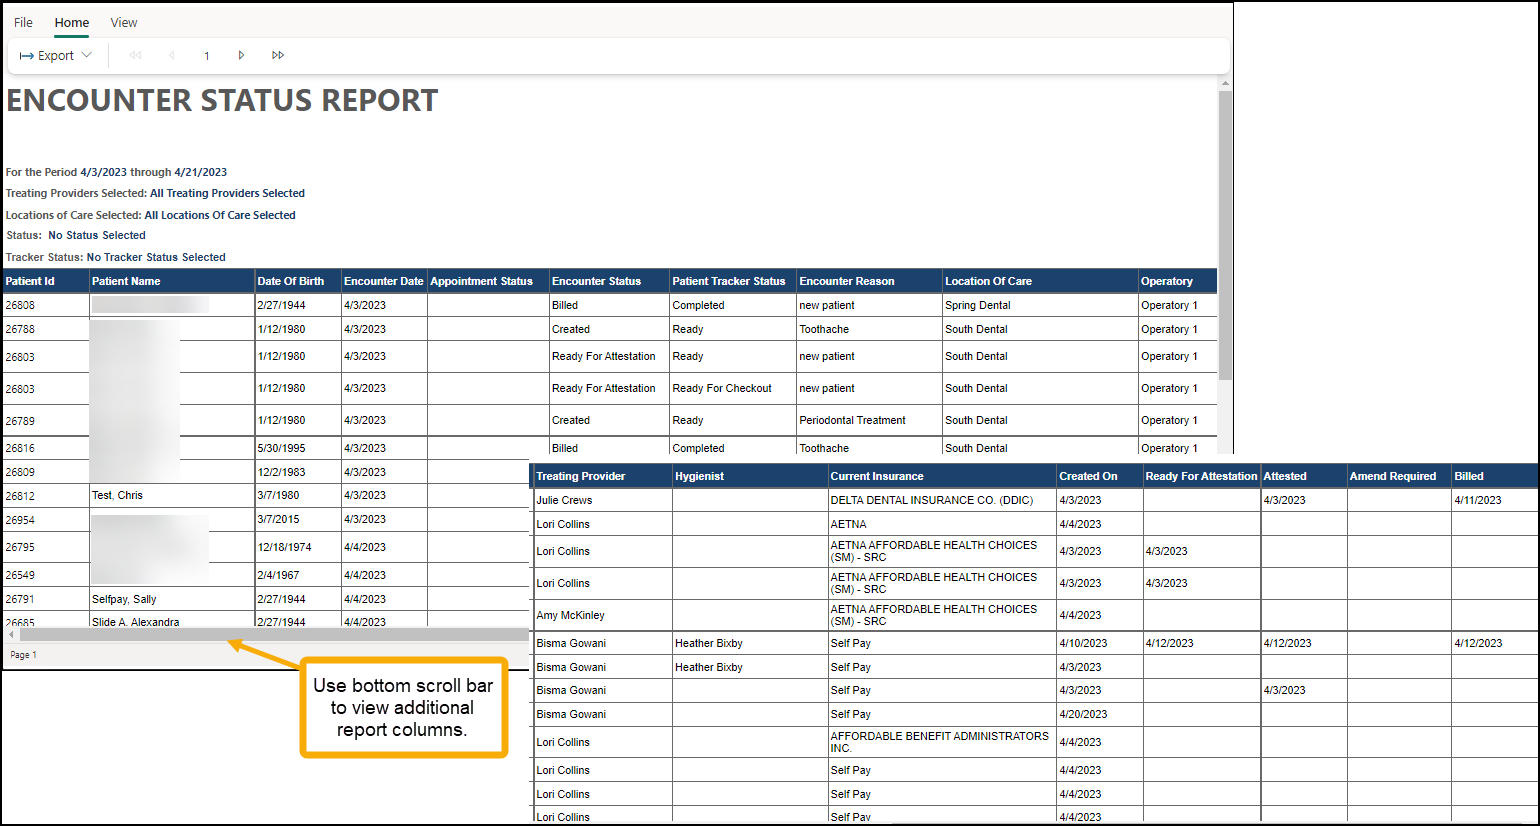The height and width of the screenshot is (826, 1540).
Task: Click the Attested column header
Action: [1304, 476]
